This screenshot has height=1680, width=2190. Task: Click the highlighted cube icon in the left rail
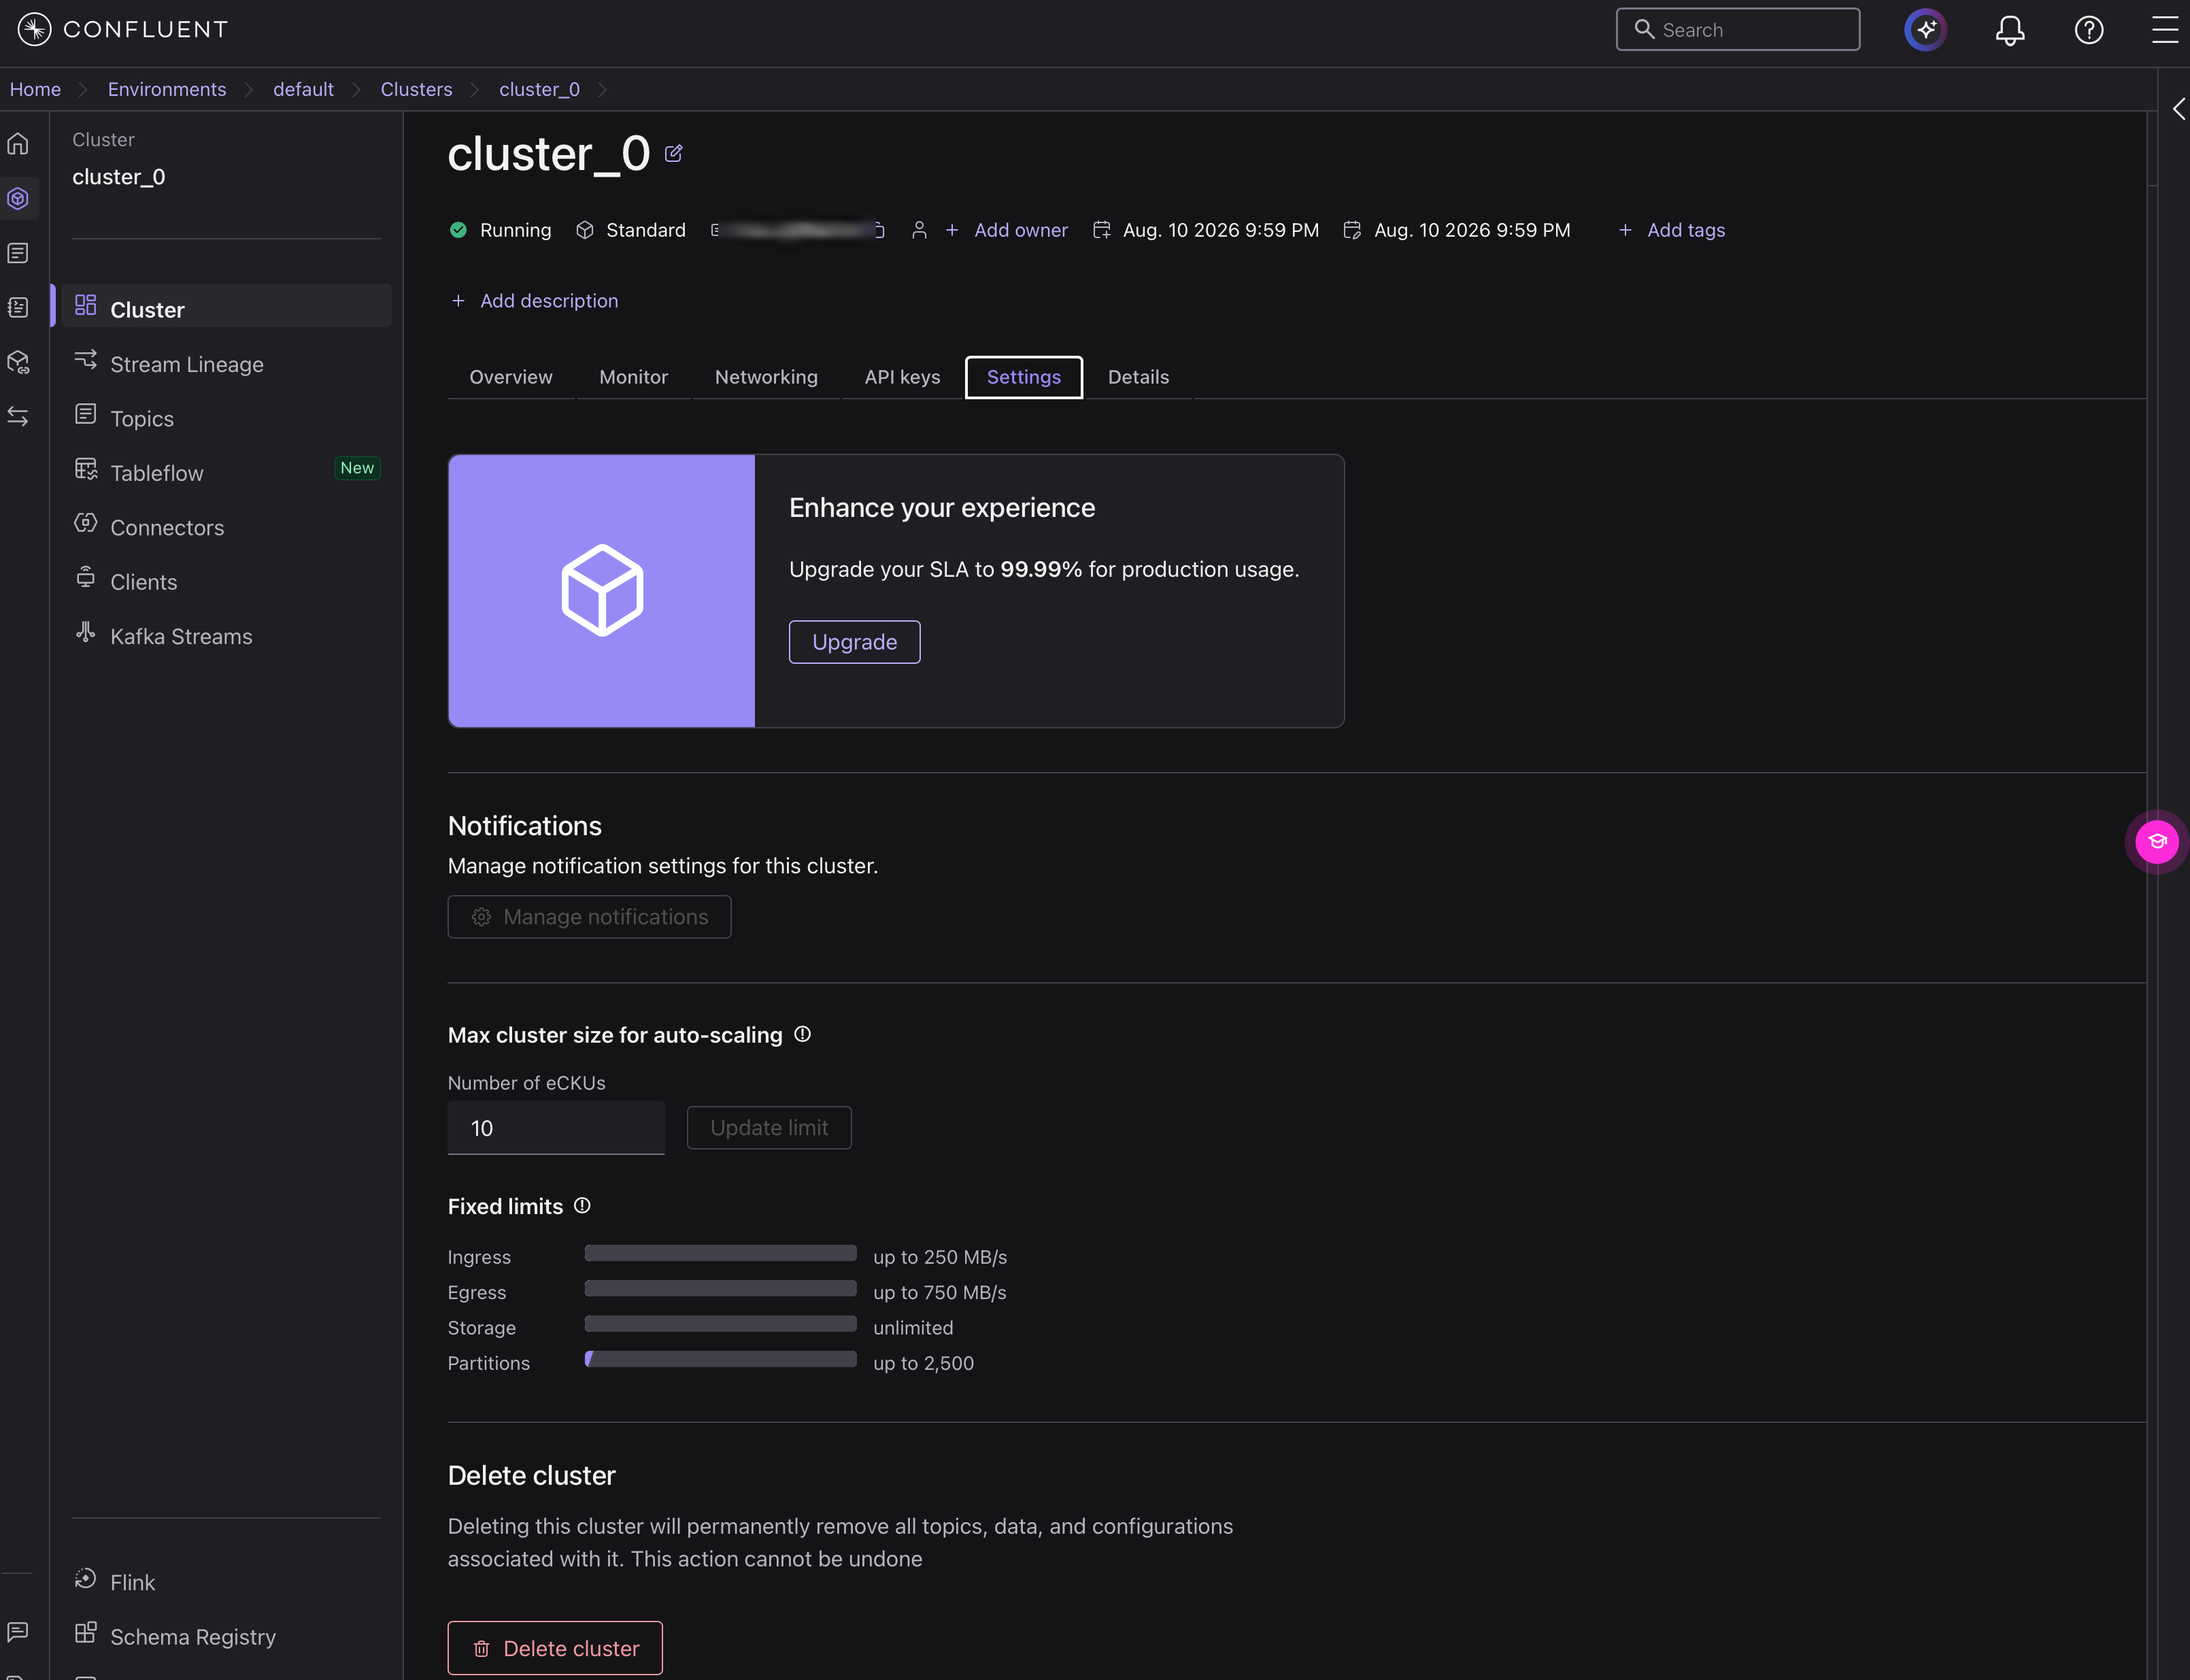(x=18, y=198)
